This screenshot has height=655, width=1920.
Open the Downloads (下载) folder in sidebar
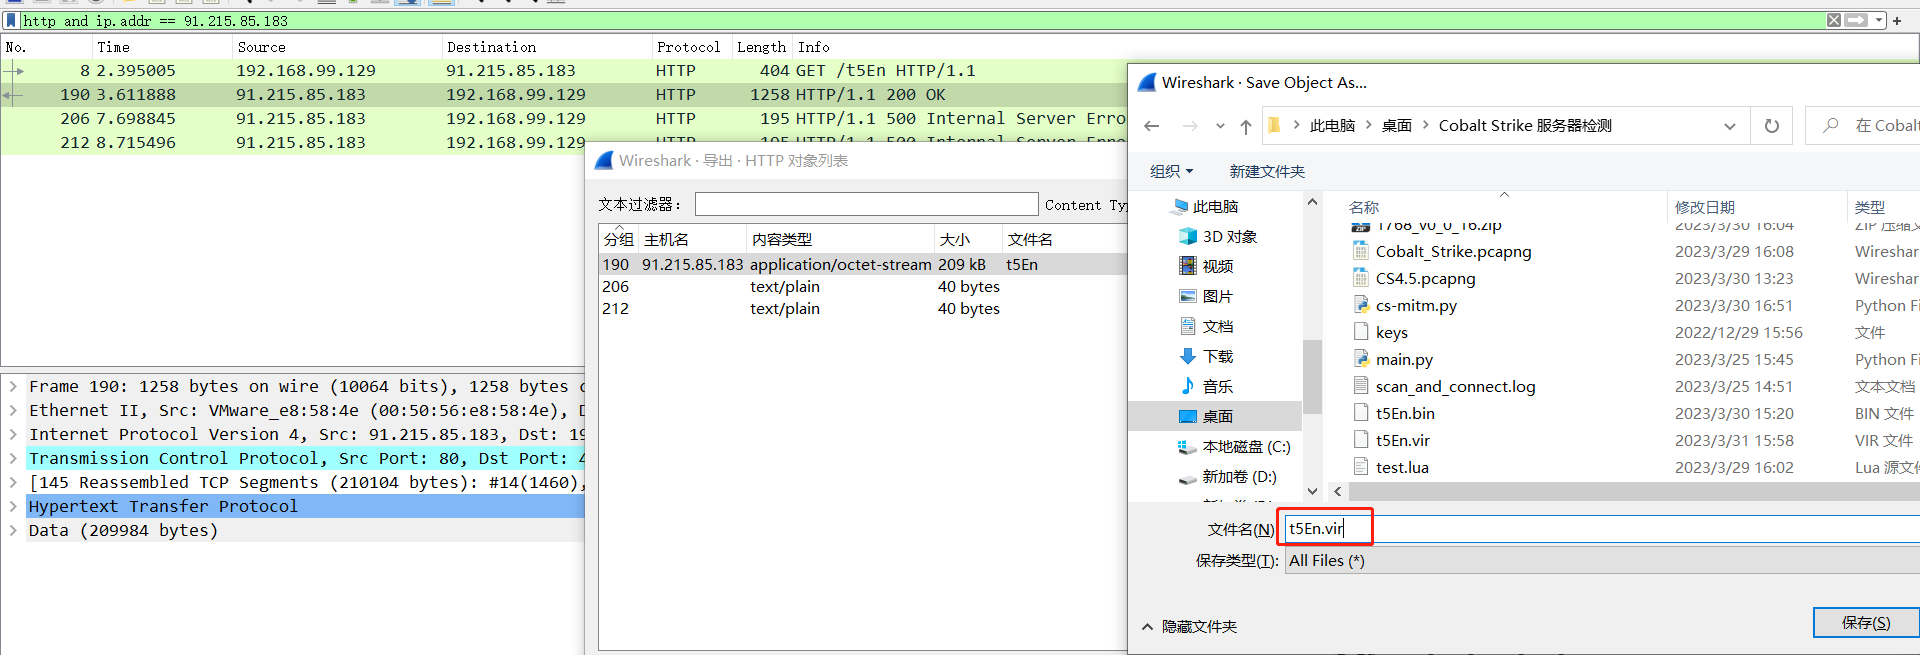pos(1217,357)
